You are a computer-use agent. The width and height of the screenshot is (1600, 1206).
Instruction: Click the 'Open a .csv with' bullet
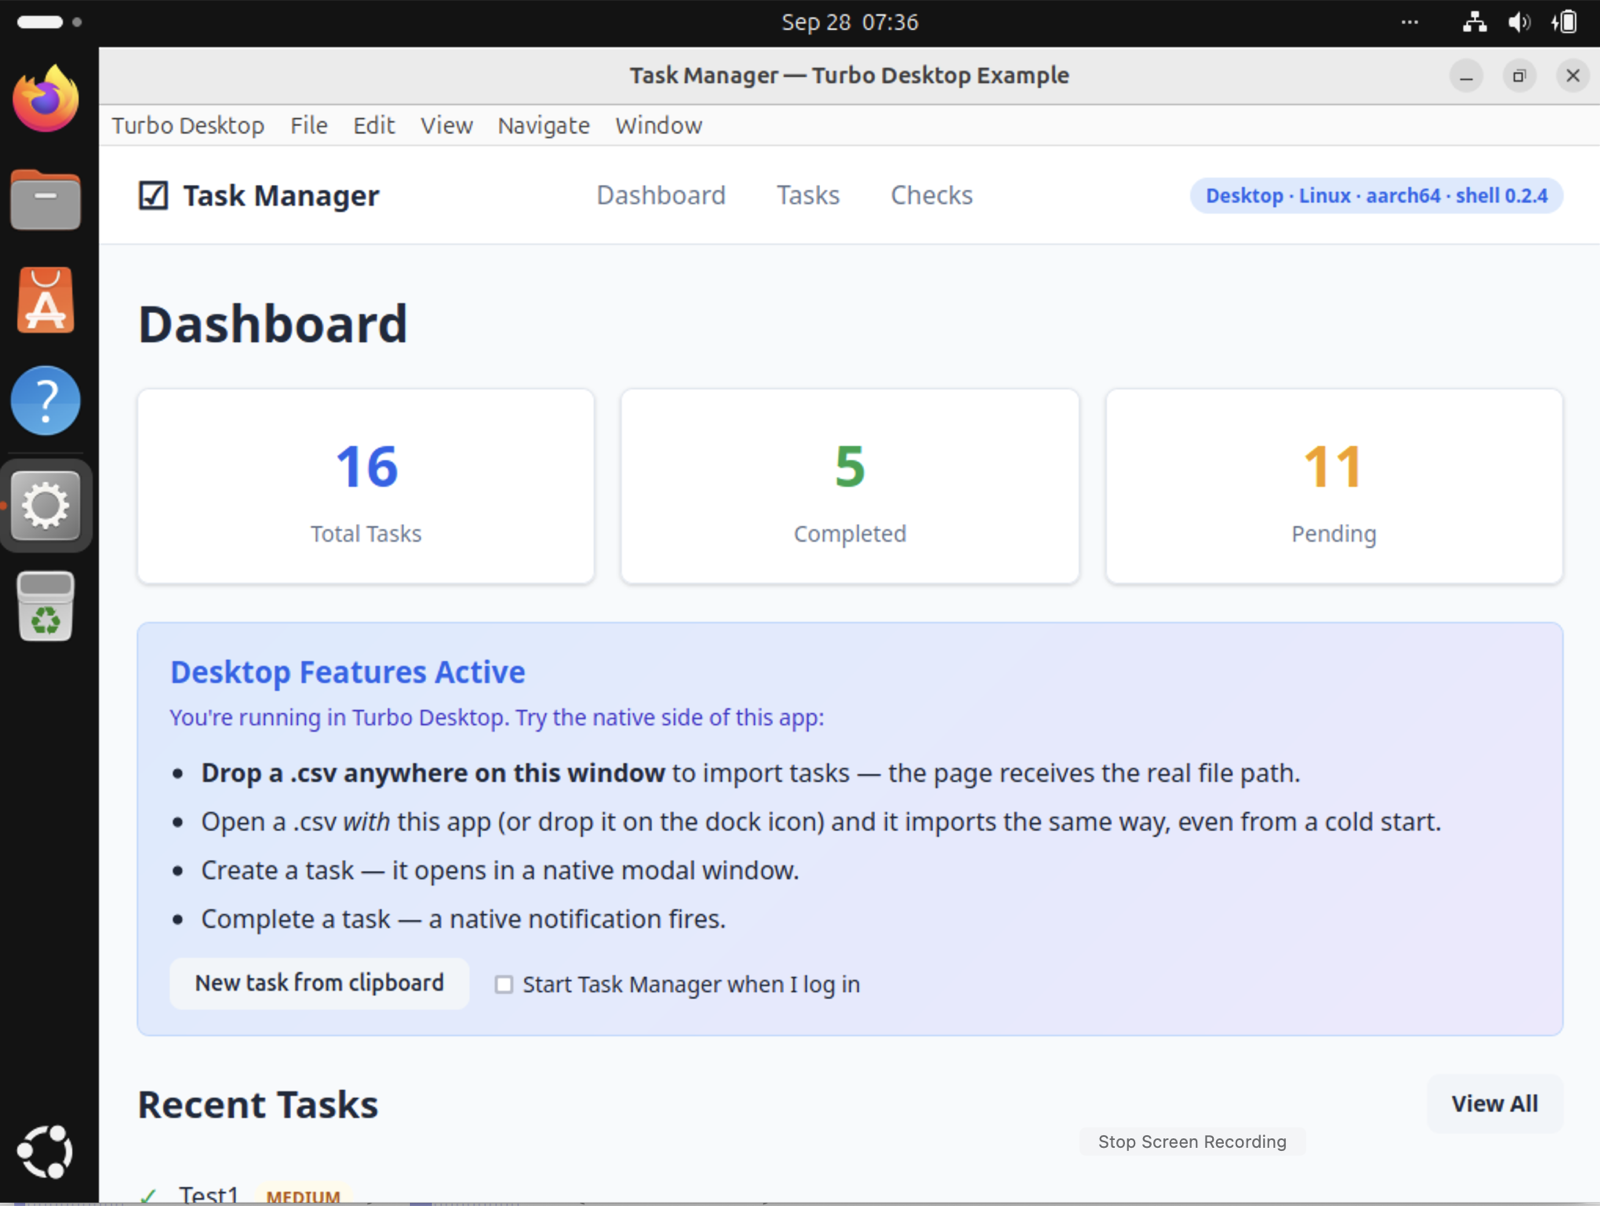(x=821, y=822)
